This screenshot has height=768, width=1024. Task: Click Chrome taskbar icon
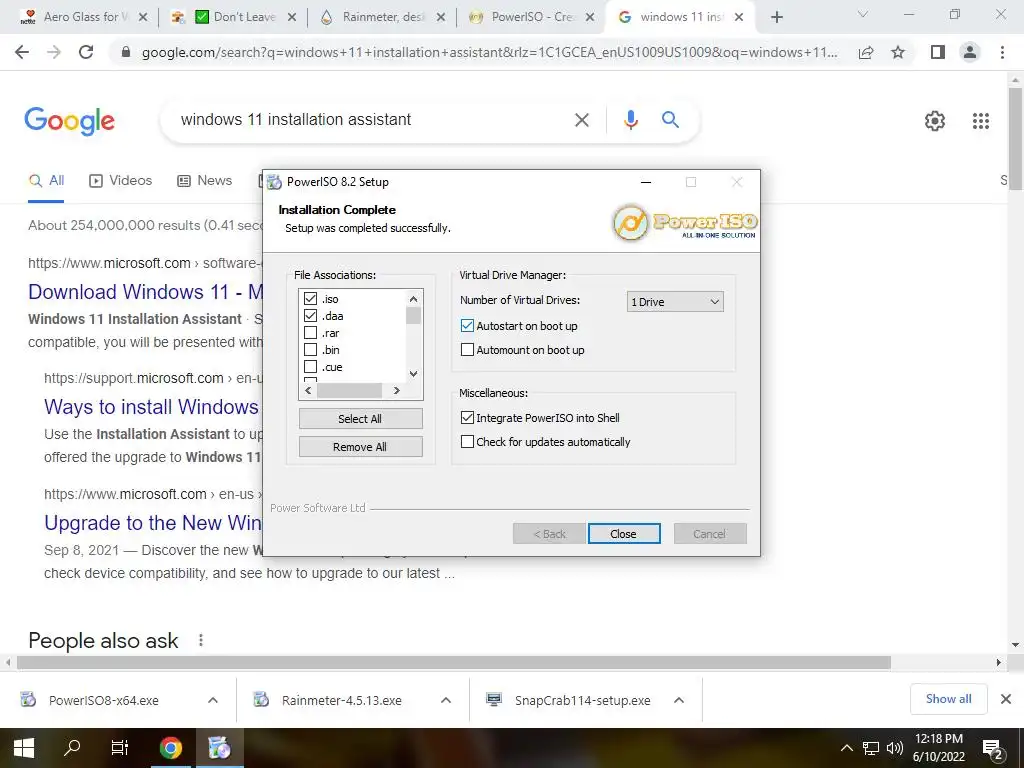tap(170, 748)
